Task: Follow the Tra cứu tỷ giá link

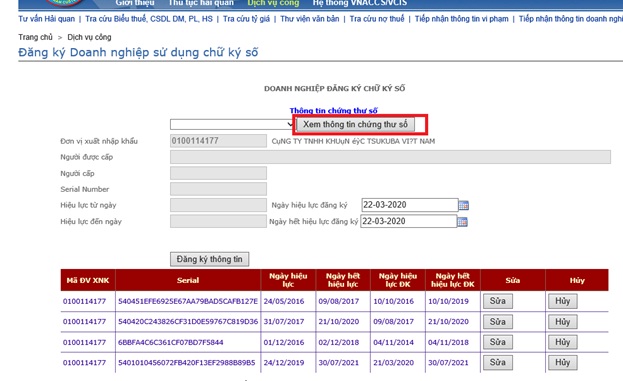Action: coord(246,19)
